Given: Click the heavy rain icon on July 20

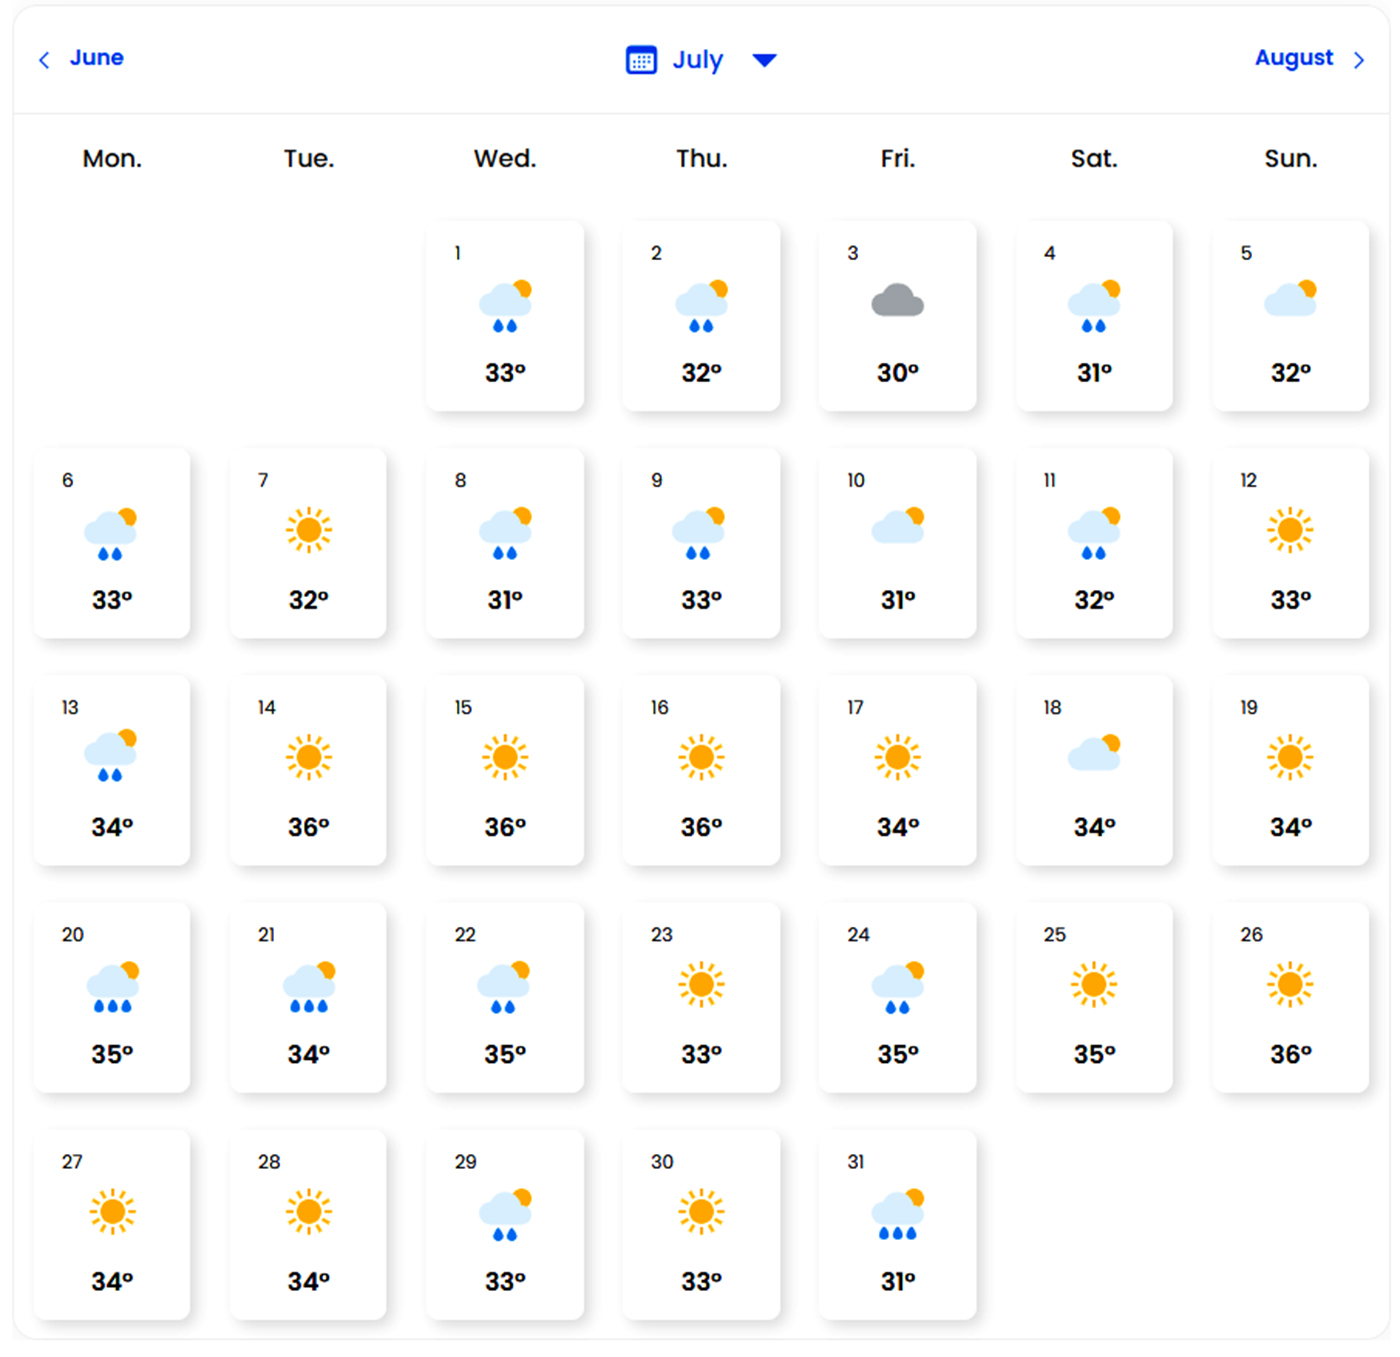Looking at the screenshot, I should click(112, 987).
